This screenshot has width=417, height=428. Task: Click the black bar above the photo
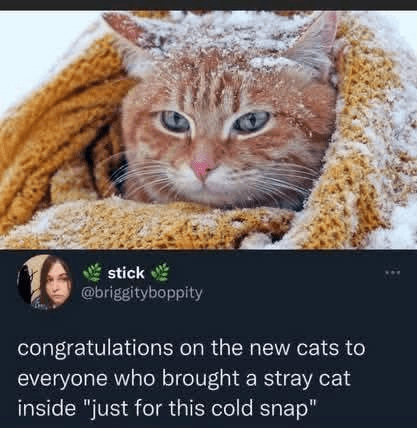(208, 5)
